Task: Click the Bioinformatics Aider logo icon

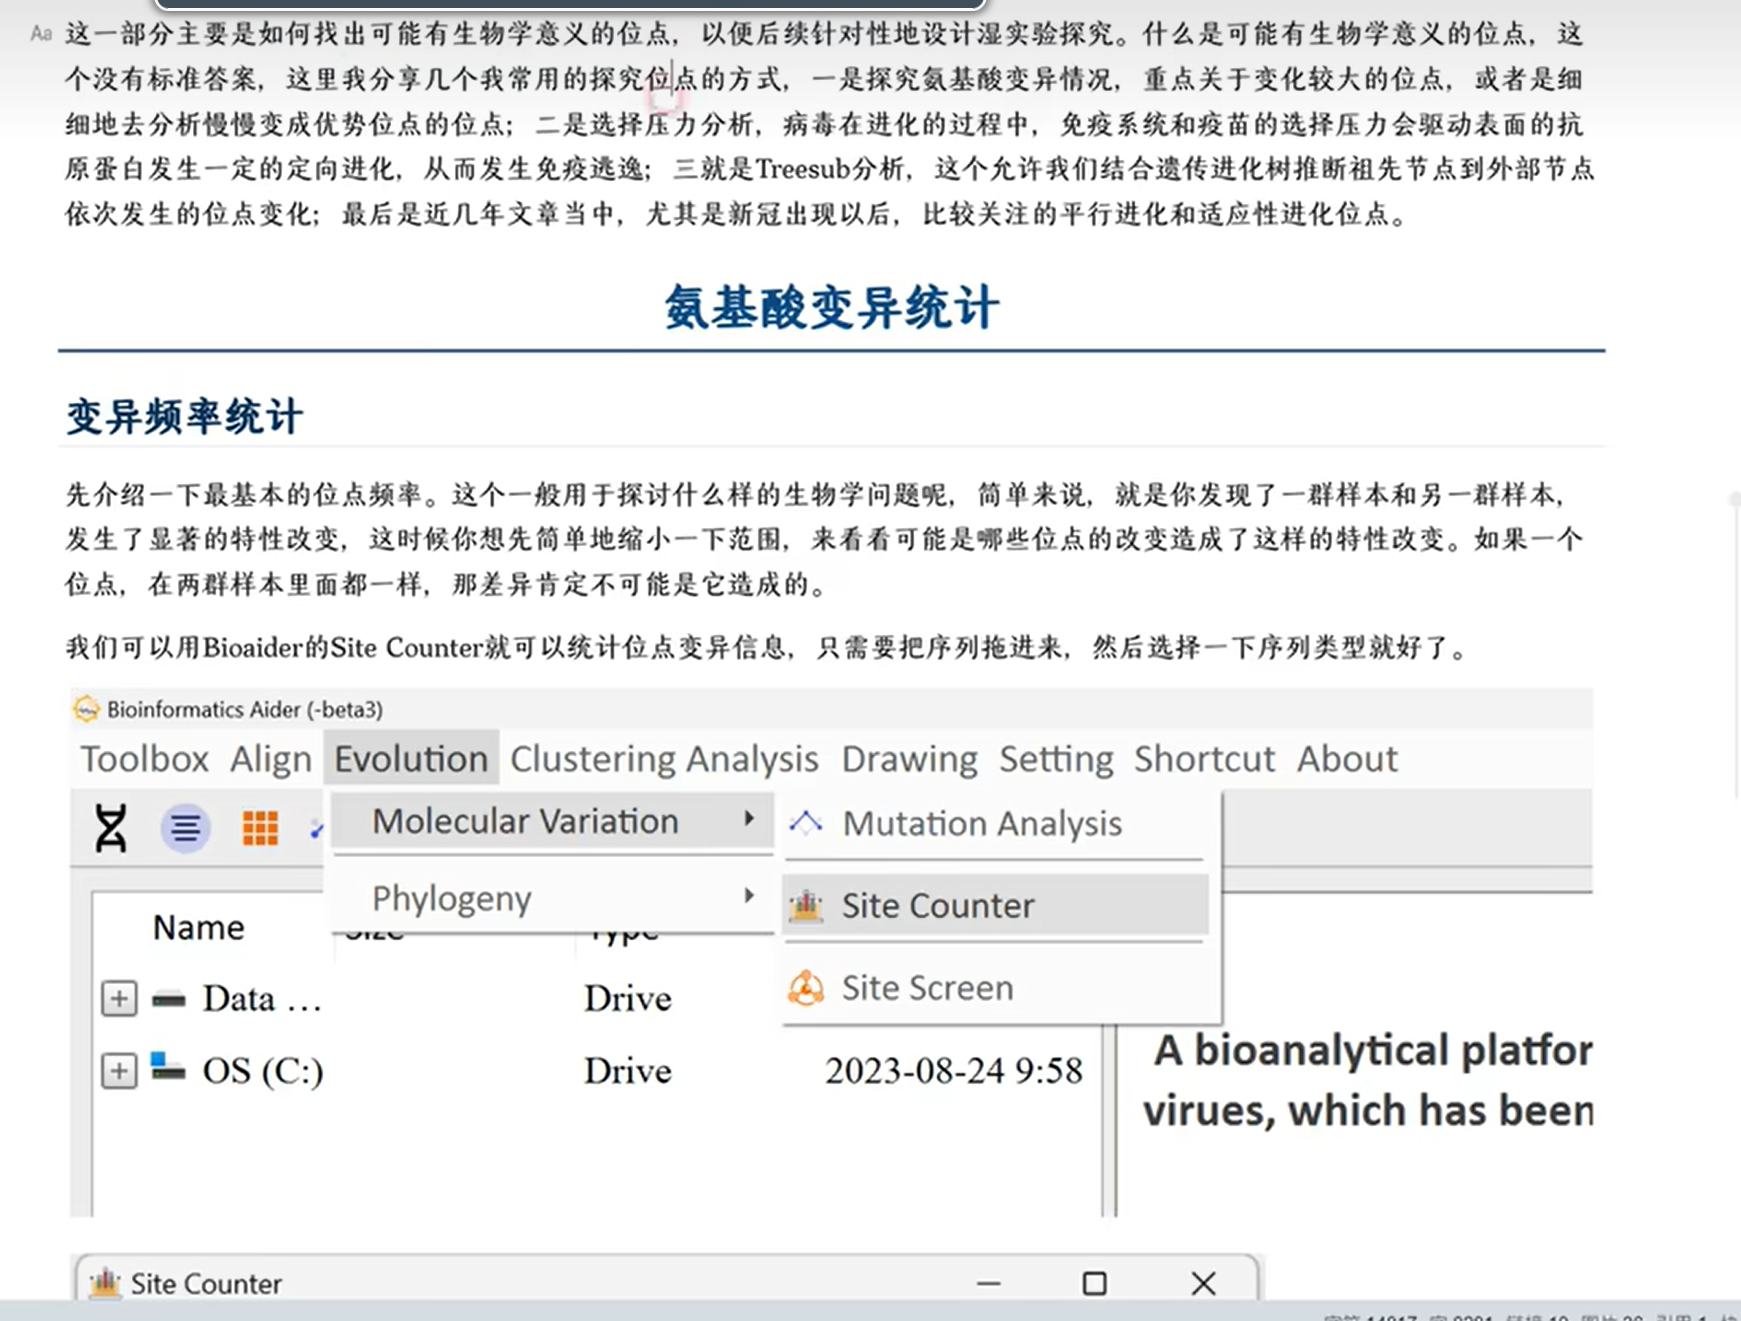Action: click(x=87, y=709)
